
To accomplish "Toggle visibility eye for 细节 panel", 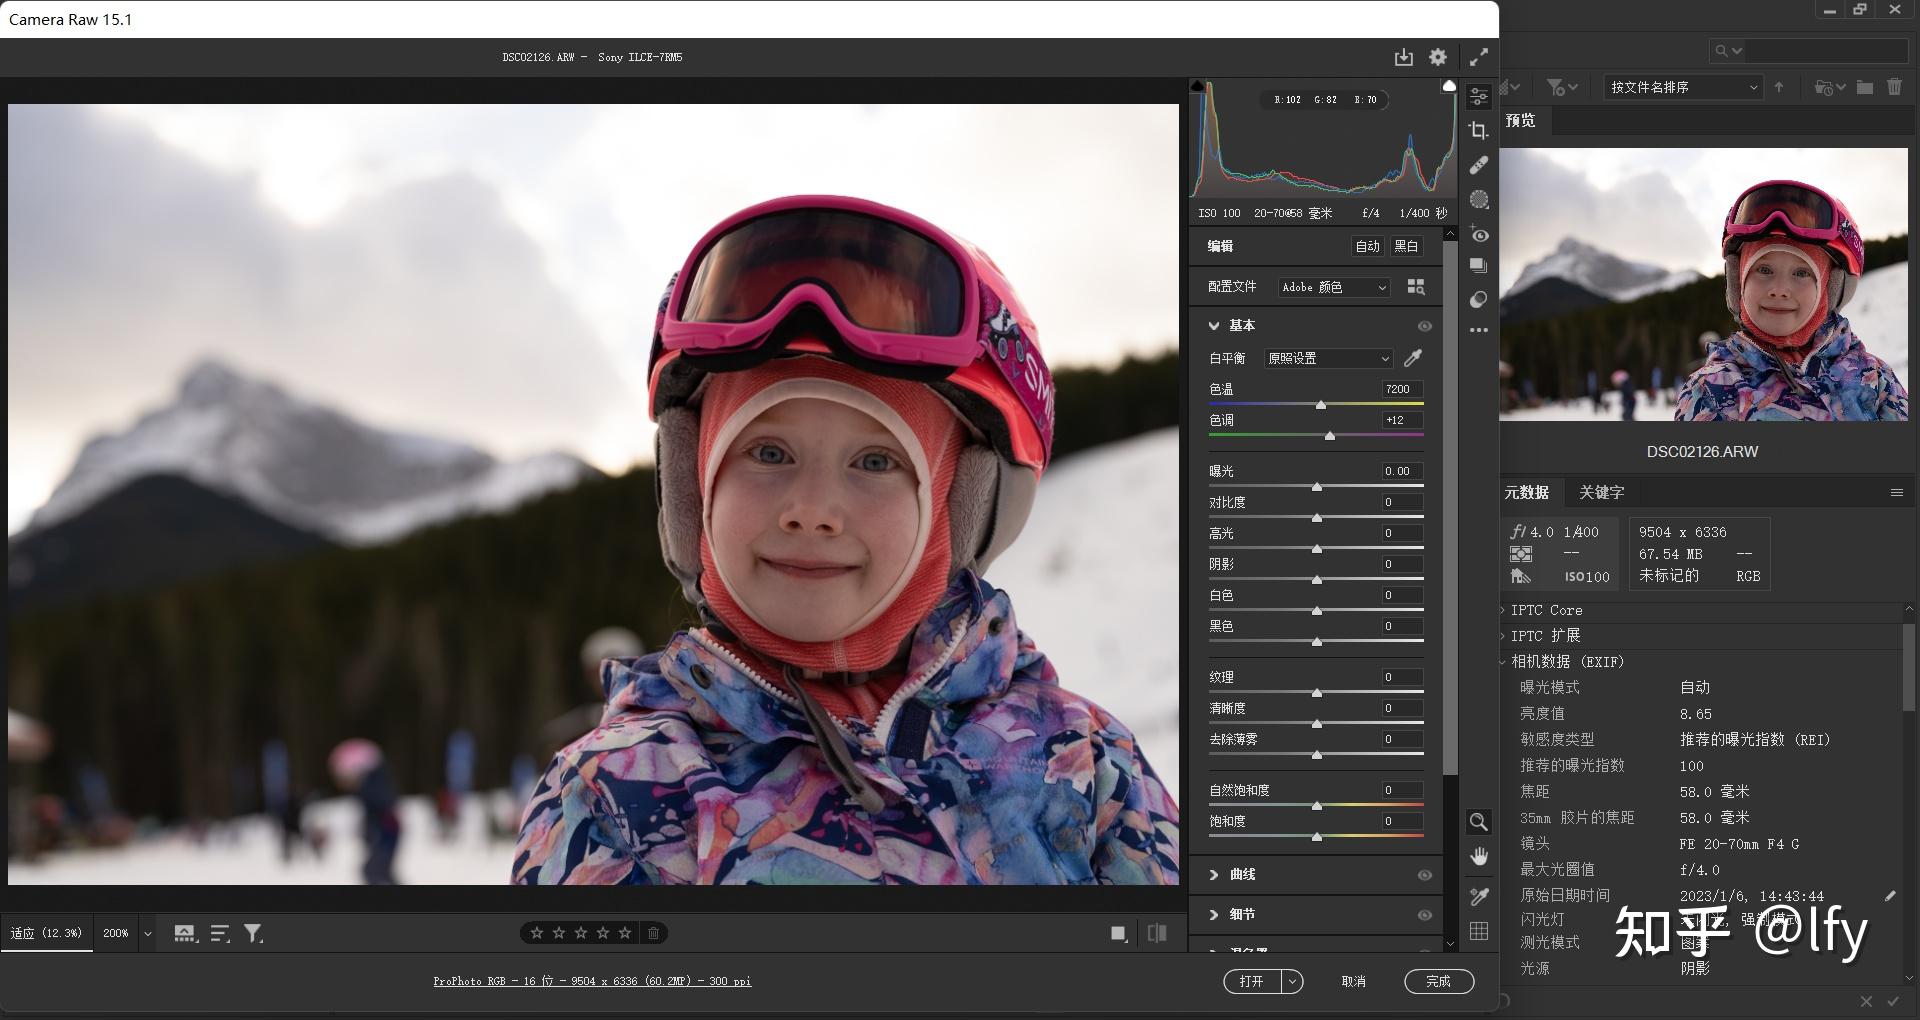I will coord(1425,915).
